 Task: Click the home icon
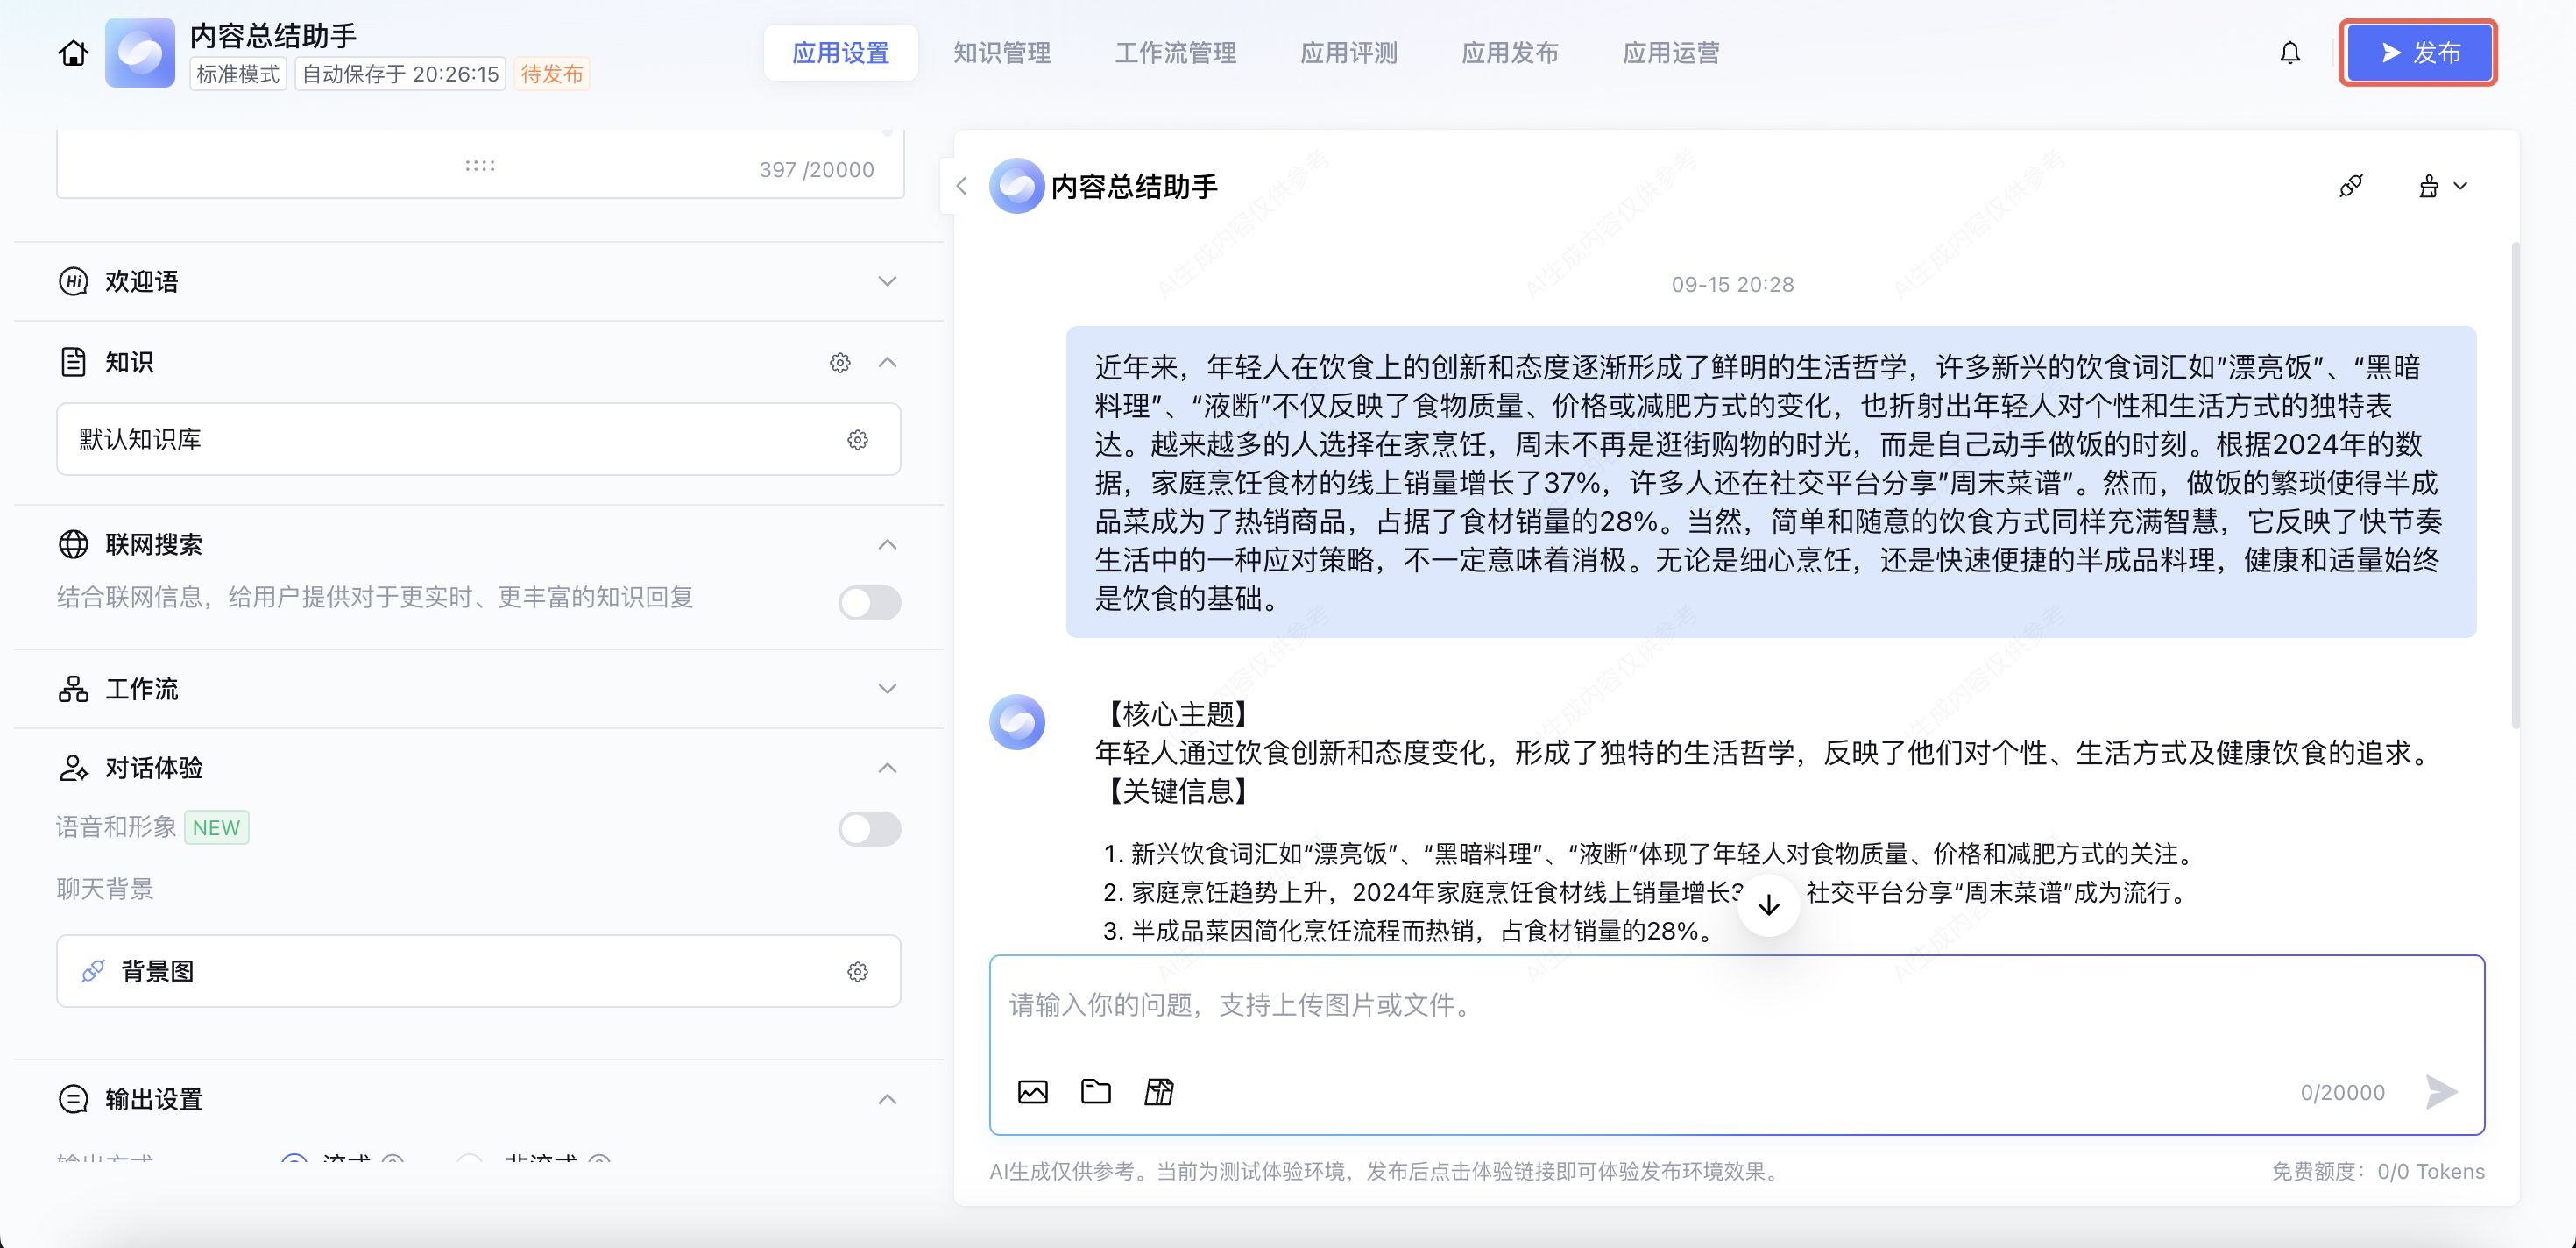tap(73, 53)
